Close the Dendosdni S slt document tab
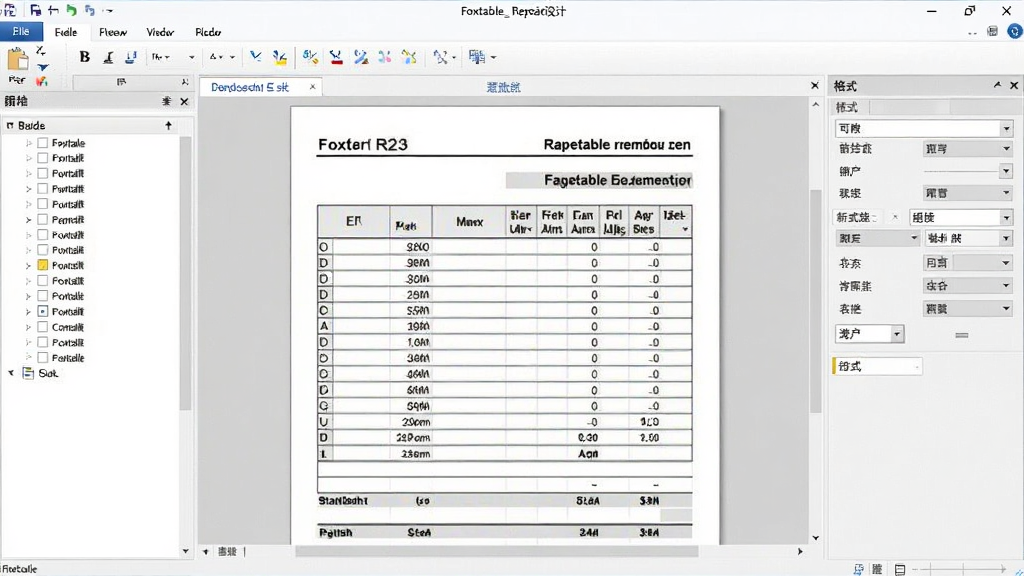The width and height of the screenshot is (1024, 576). (x=312, y=86)
